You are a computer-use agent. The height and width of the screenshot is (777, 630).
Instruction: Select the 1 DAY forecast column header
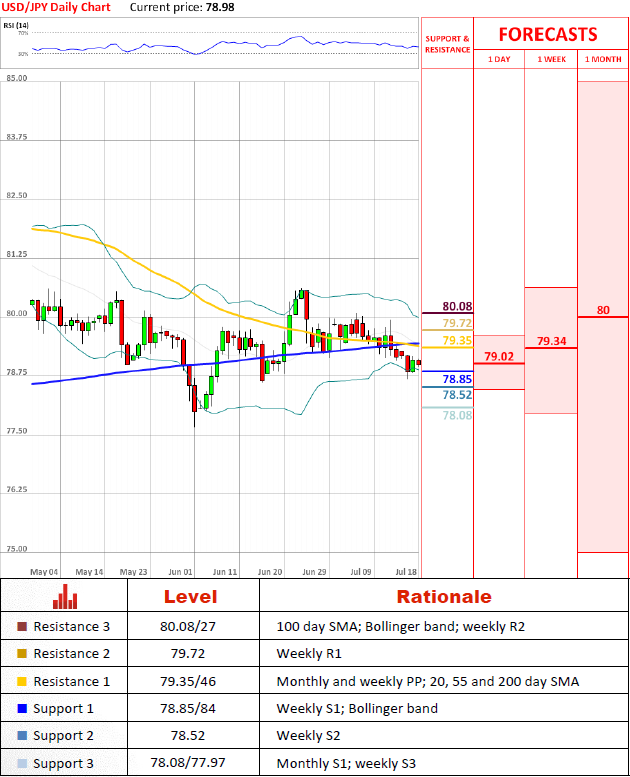(x=499, y=59)
